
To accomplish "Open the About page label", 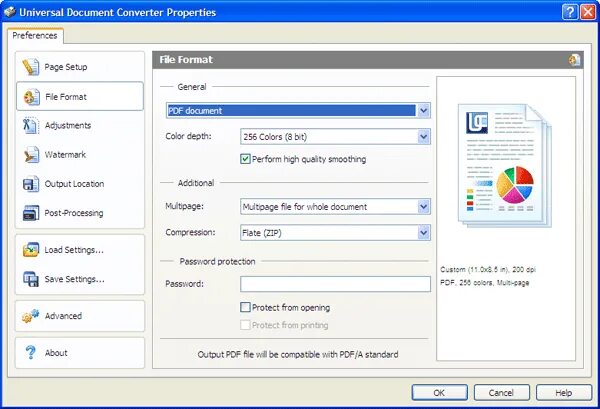I will [56, 353].
